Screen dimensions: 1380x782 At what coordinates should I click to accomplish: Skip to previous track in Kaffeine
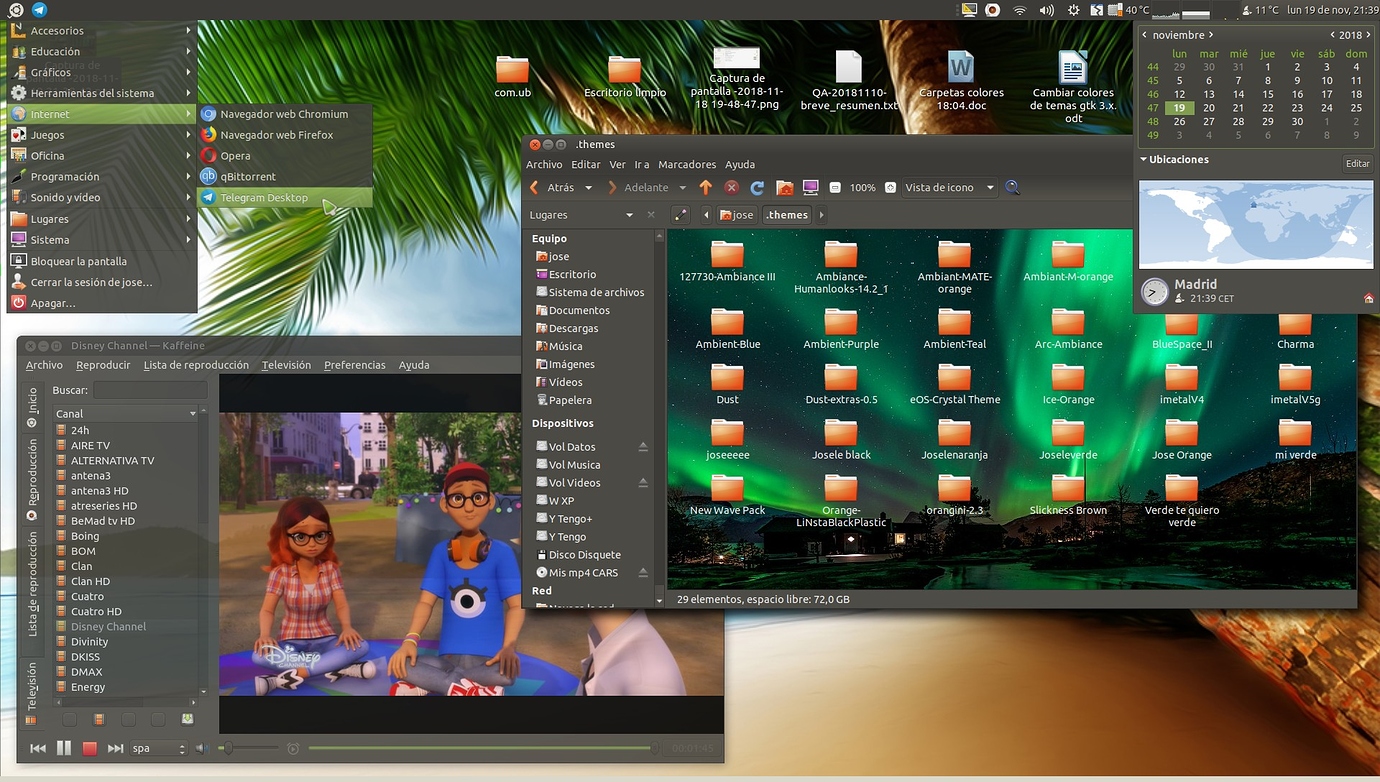point(38,748)
